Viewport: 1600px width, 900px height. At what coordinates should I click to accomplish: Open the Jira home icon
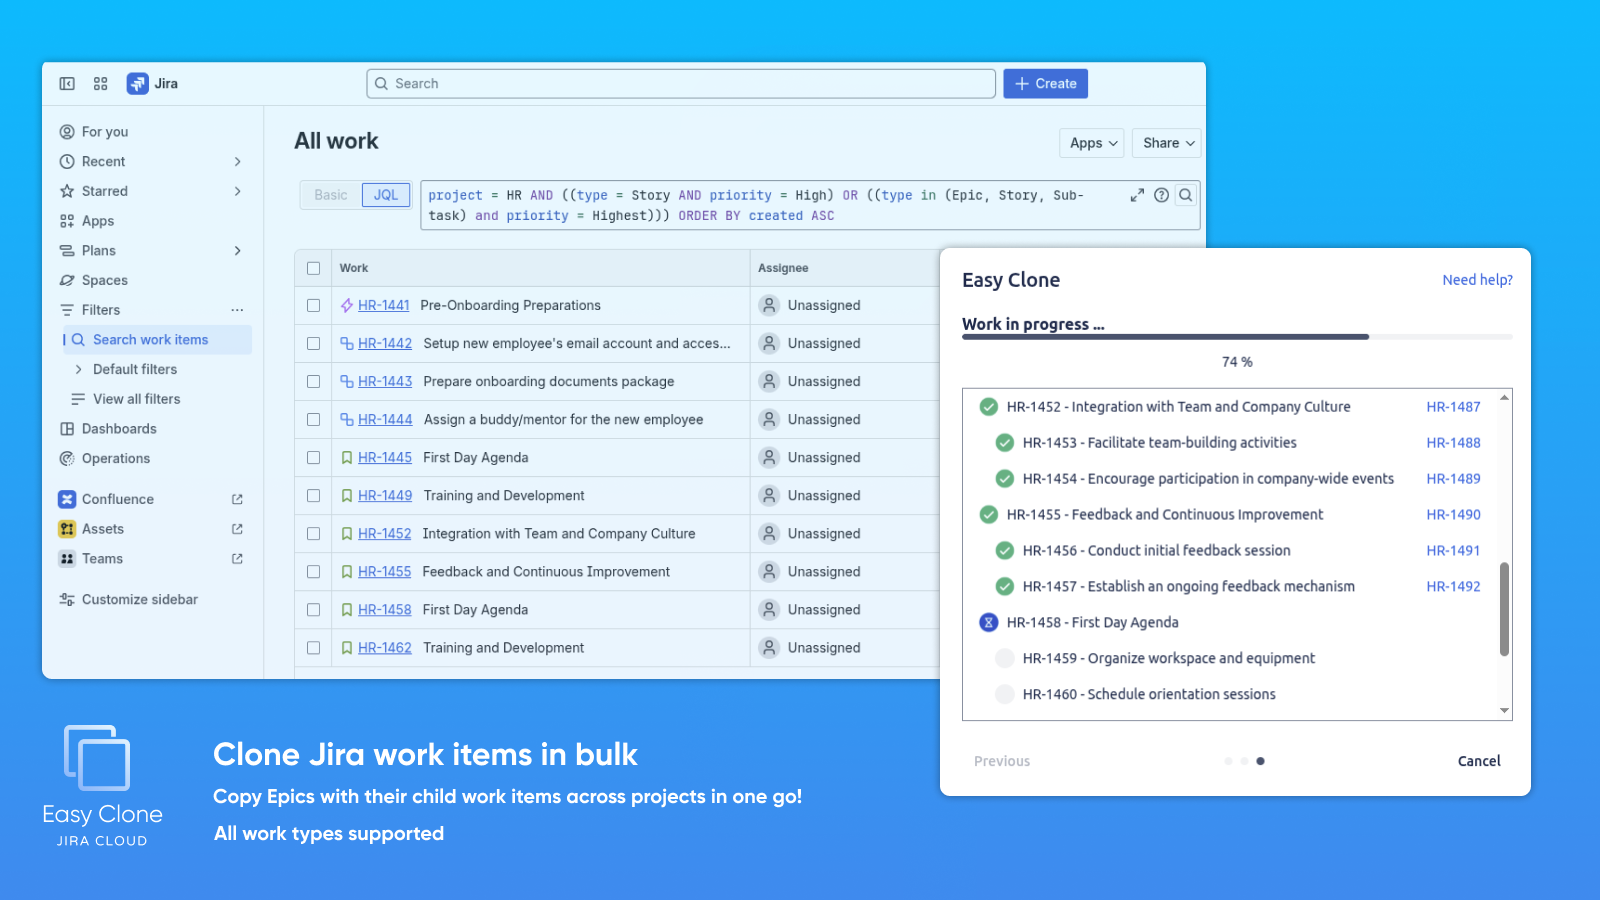pyautogui.click(x=135, y=84)
